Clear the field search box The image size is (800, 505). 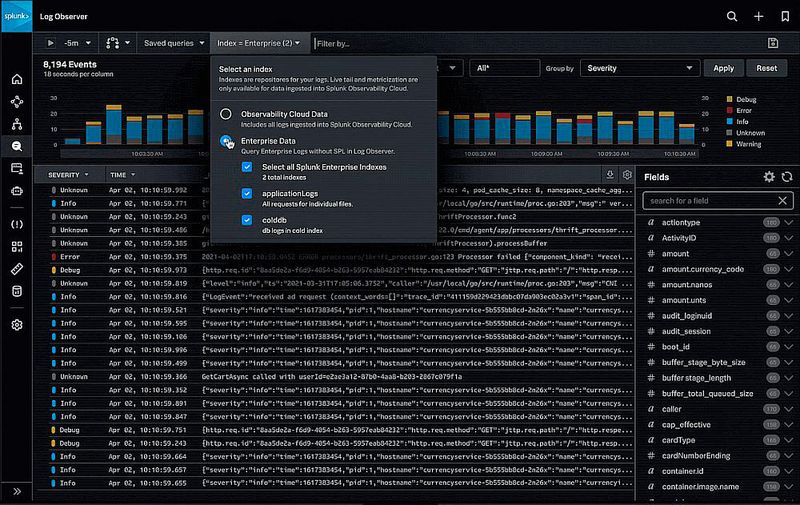click(x=782, y=200)
